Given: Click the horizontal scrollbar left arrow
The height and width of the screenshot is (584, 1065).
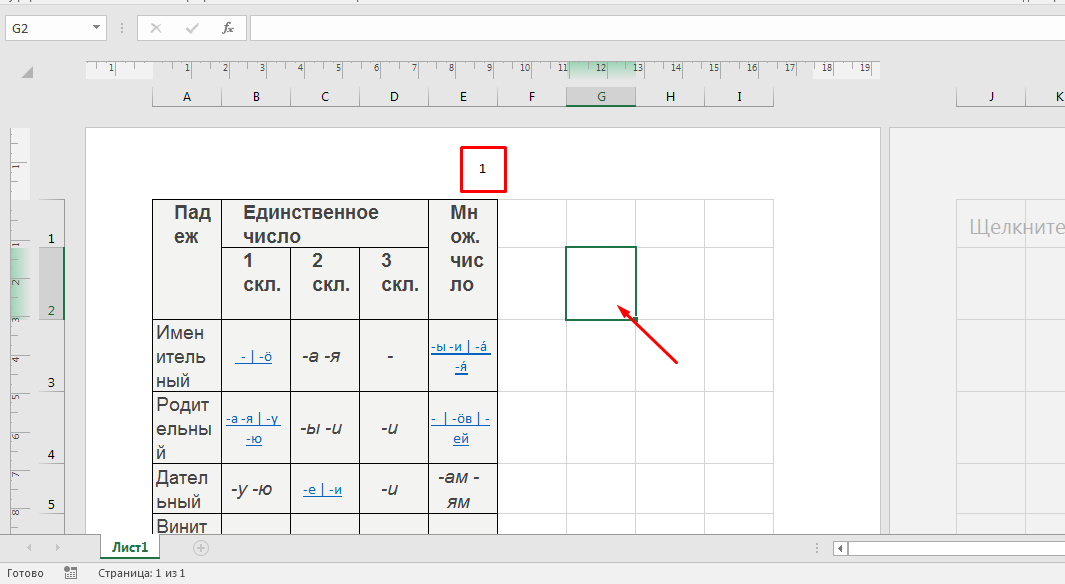Looking at the screenshot, I should [x=841, y=548].
